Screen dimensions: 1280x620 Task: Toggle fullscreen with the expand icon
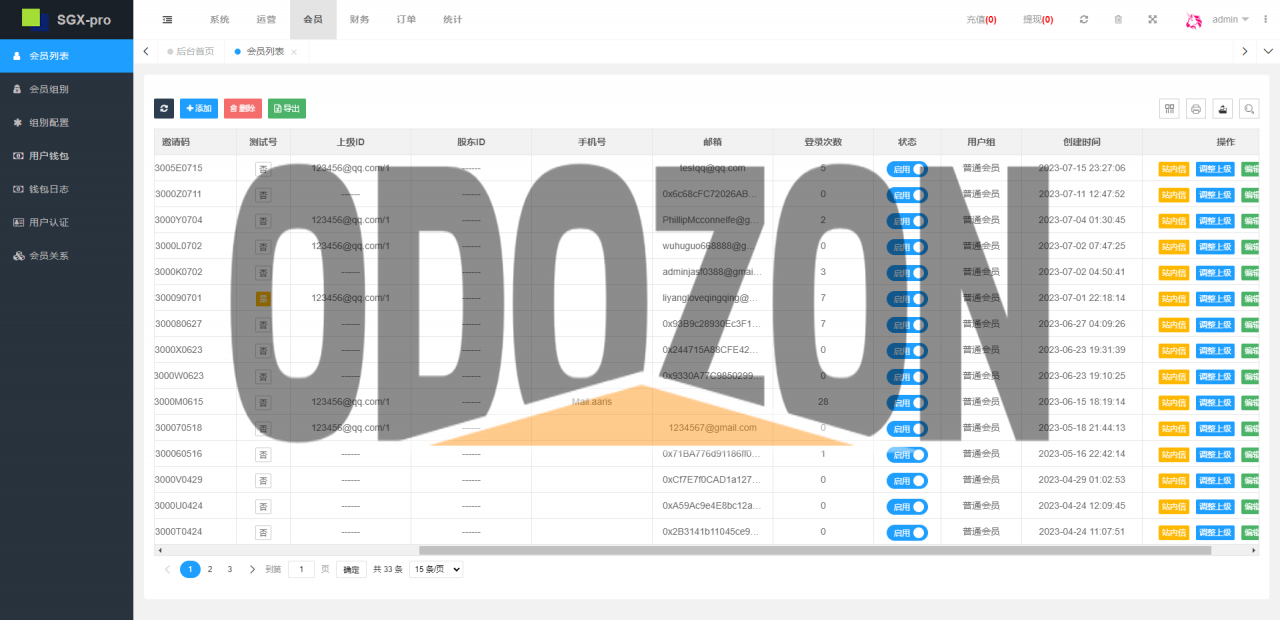[1152, 19]
